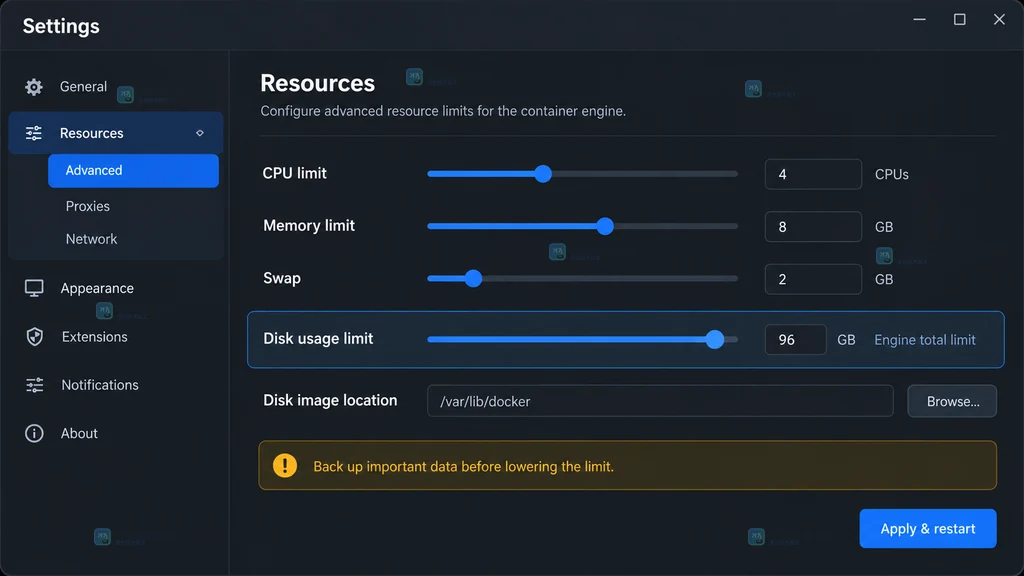1024x576 pixels.
Task: Click the Disk usage limit 96 field
Action: 795,340
